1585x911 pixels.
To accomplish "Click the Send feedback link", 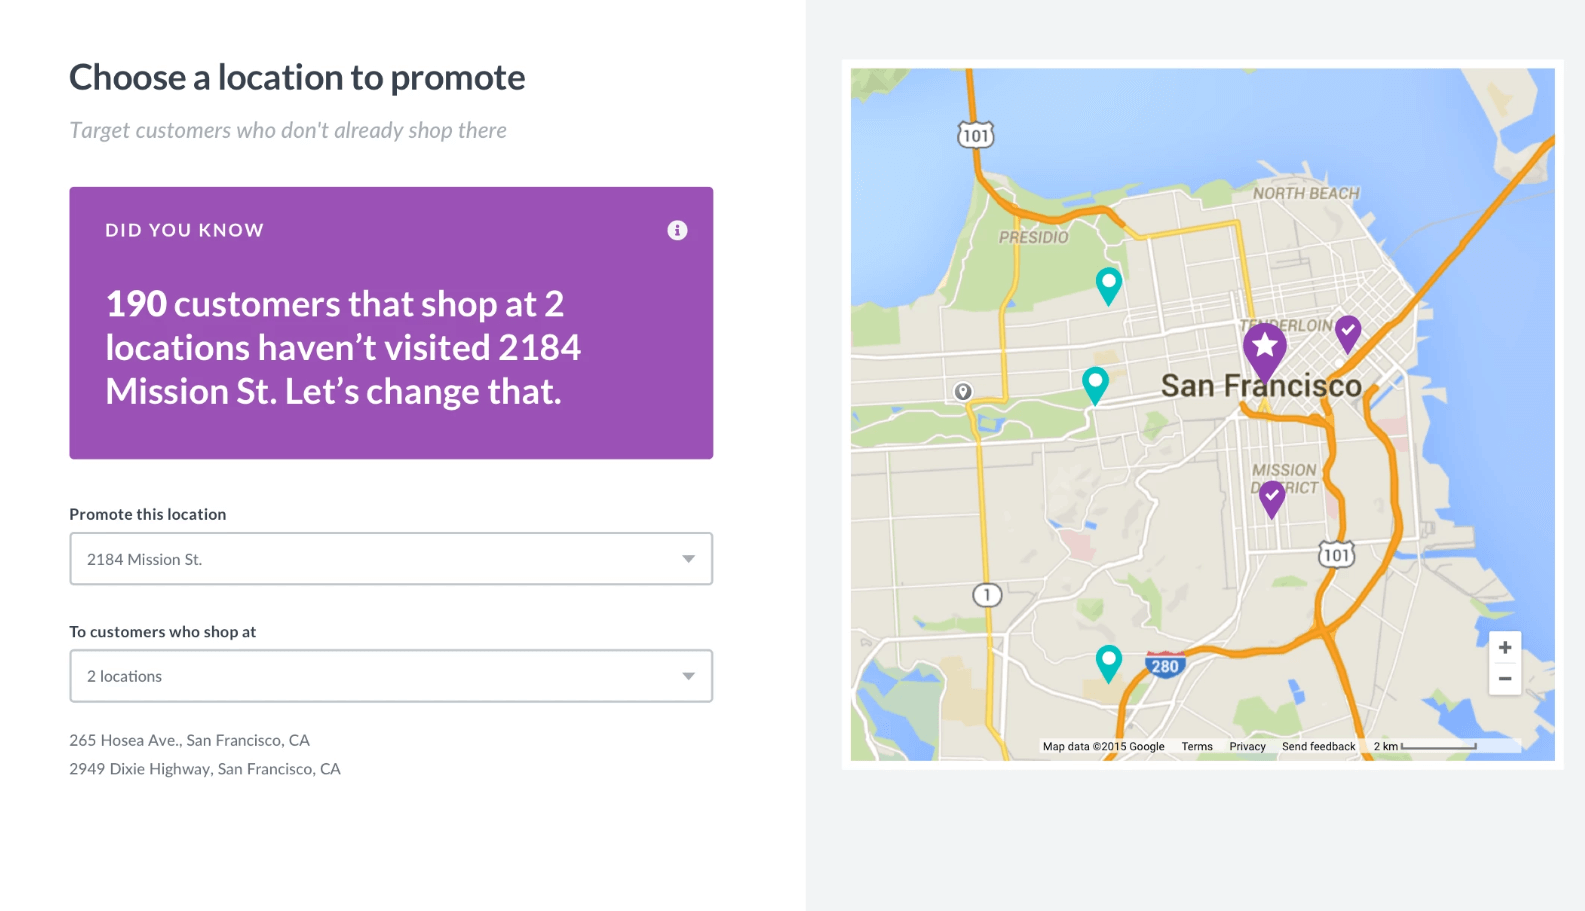I will tap(1318, 746).
